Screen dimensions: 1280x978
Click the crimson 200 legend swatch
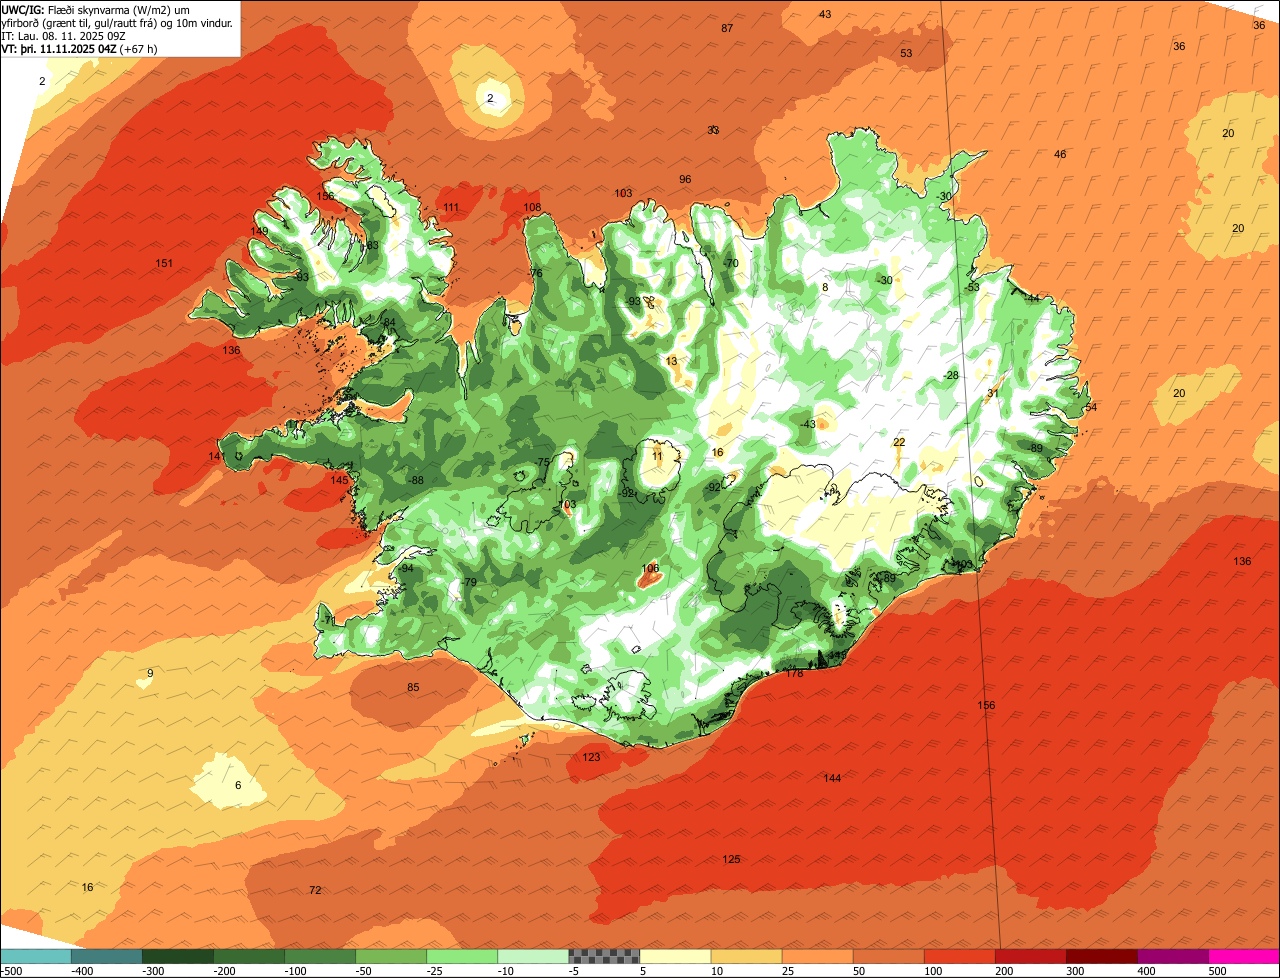click(x=1030, y=956)
